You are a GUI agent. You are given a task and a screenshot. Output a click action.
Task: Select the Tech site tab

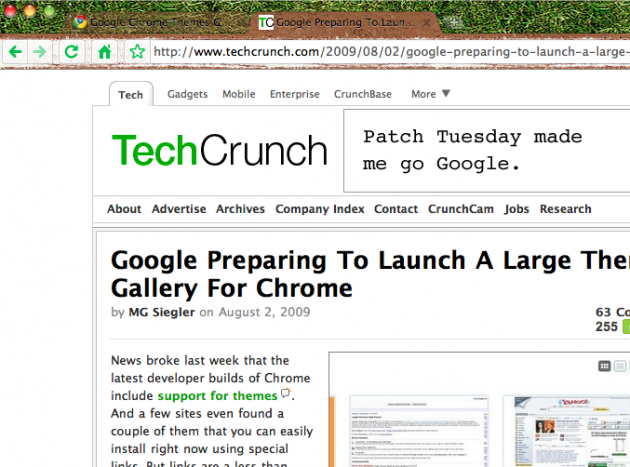tap(131, 94)
